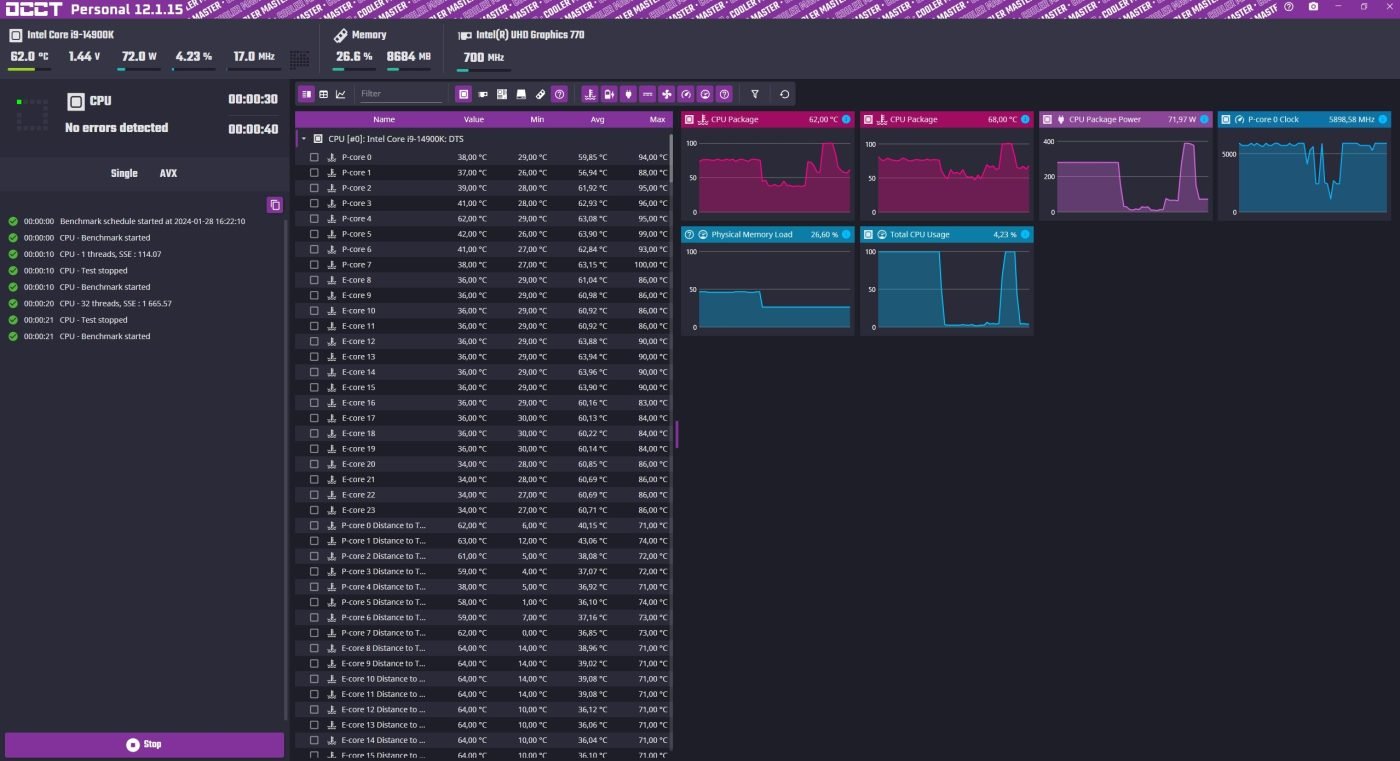The height and width of the screenshot is (761, 1400).
Task: Click the screenshot camera icon in title bar
Action: point(1313,7)
